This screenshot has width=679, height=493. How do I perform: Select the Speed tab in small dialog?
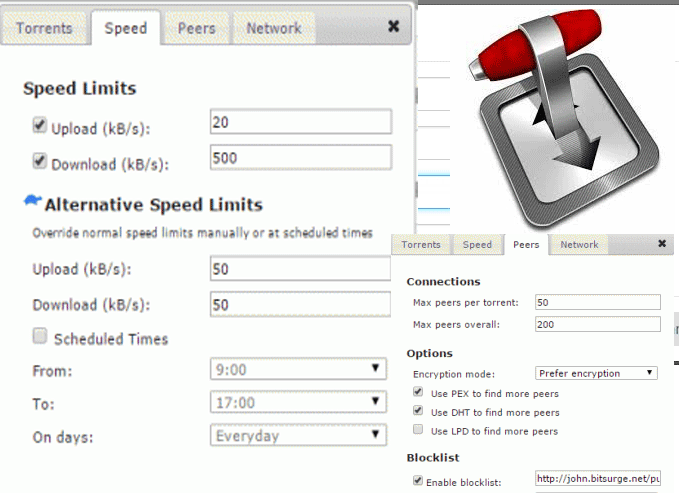[x=477, y=245]
